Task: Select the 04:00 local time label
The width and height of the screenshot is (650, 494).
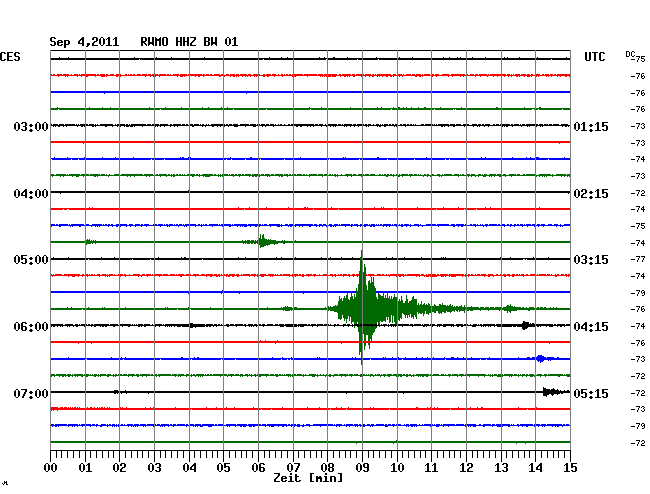Action: (31, 194)
